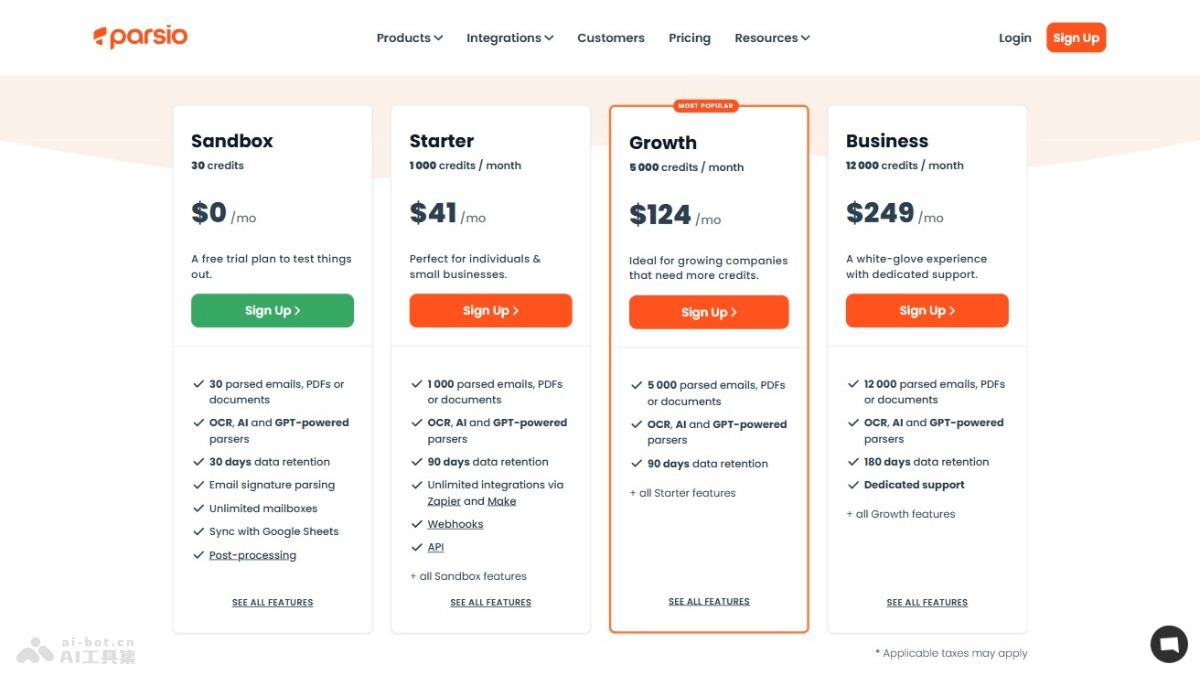Viewport: 1200px width, 675px height.
Task: Expand the Integrations dropdown menu
Action: 509,38
